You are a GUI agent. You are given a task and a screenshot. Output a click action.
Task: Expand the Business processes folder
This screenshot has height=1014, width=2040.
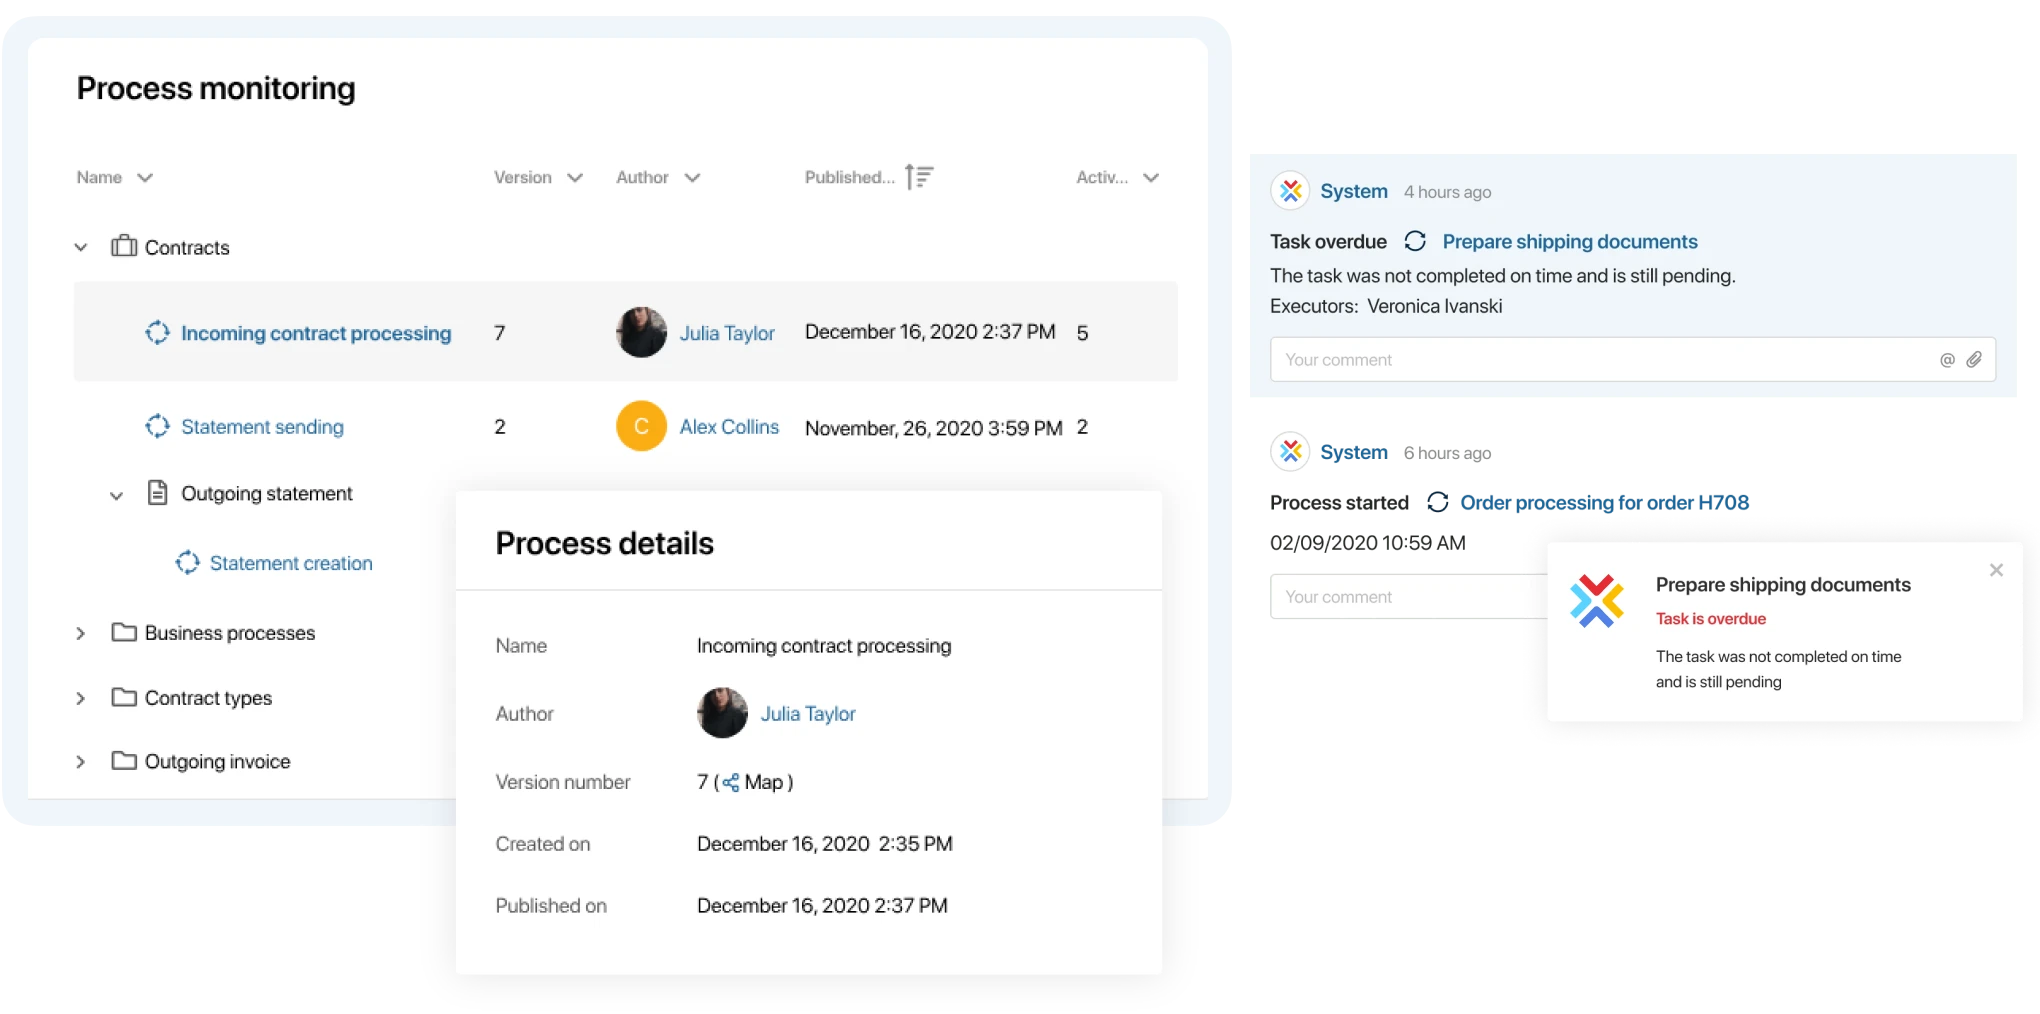pos(81,633)
